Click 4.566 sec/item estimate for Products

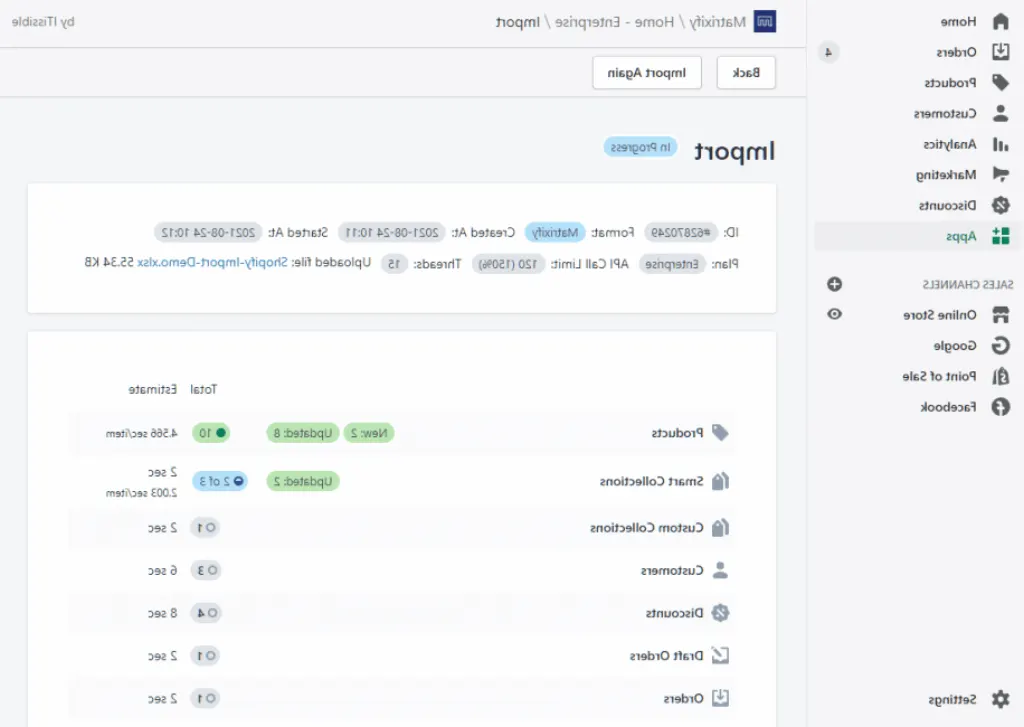pyautogui.click(x=142, y=434)
